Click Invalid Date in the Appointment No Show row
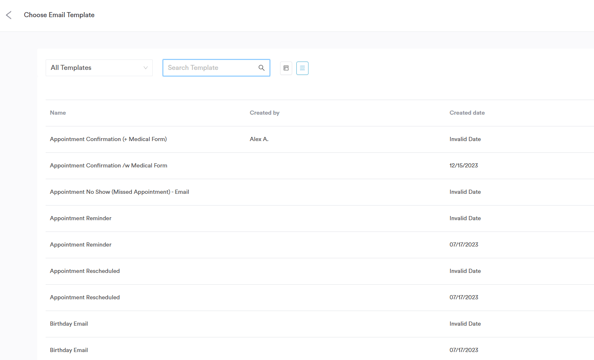 pos(465,192)
